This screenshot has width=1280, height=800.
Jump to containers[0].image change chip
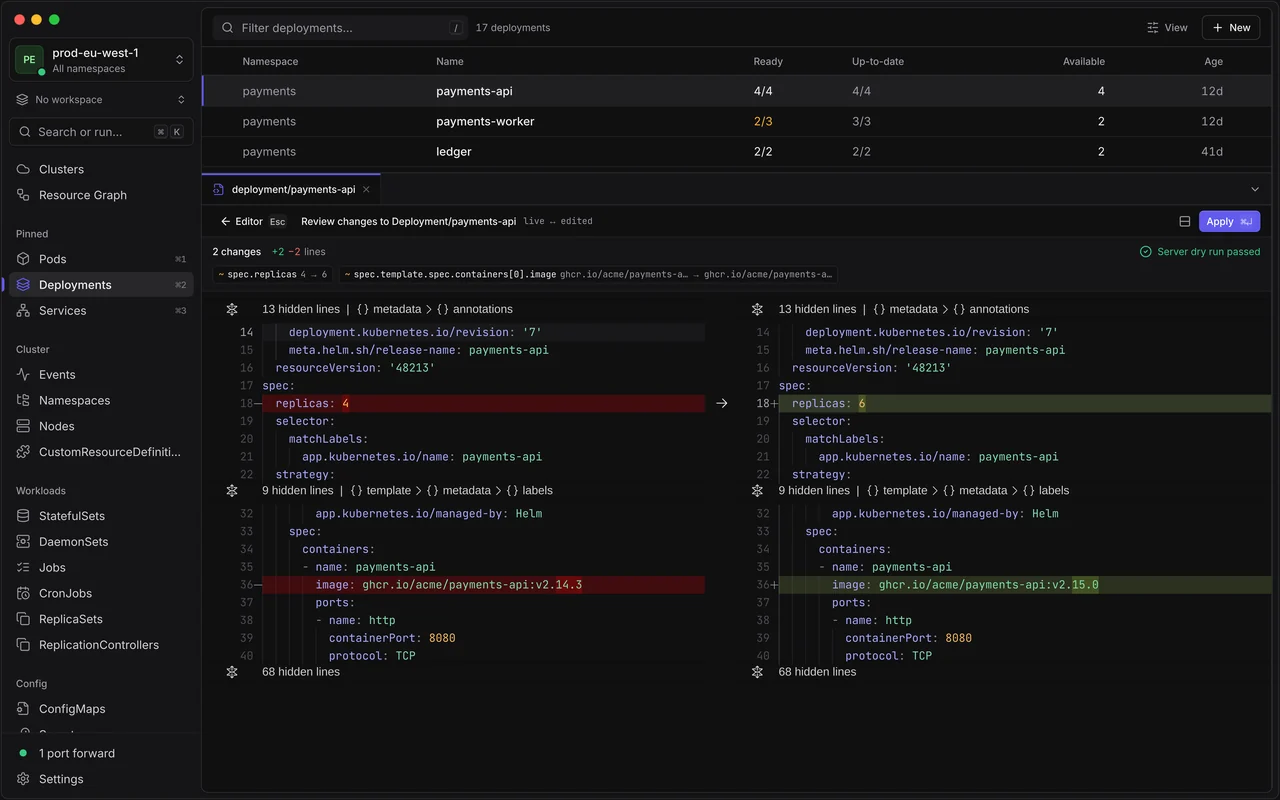click(588, 274)
